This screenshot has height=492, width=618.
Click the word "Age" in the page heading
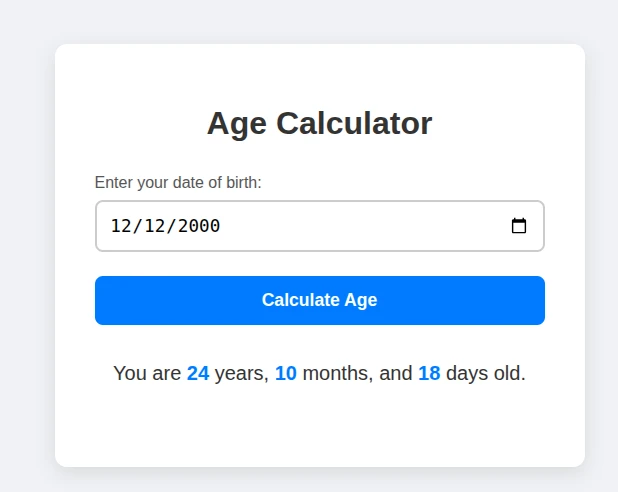(237, 123)
